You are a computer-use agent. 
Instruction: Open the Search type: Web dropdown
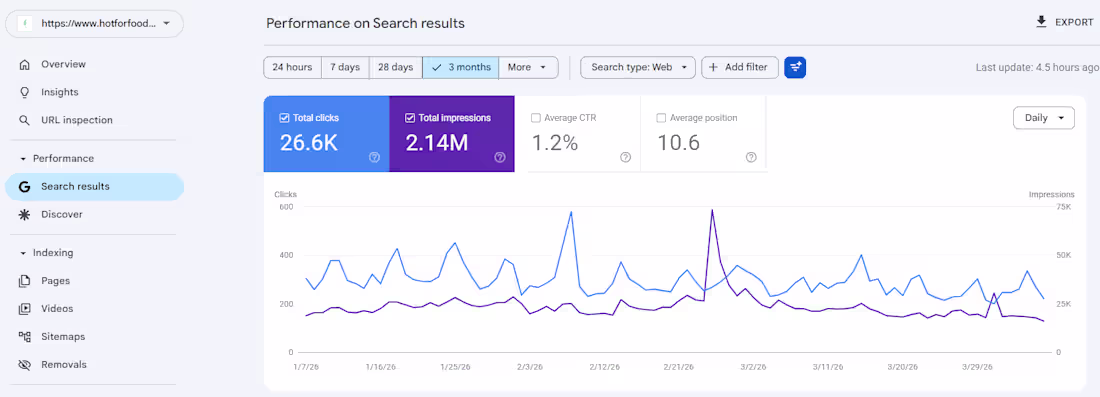[x=638, y=67]
